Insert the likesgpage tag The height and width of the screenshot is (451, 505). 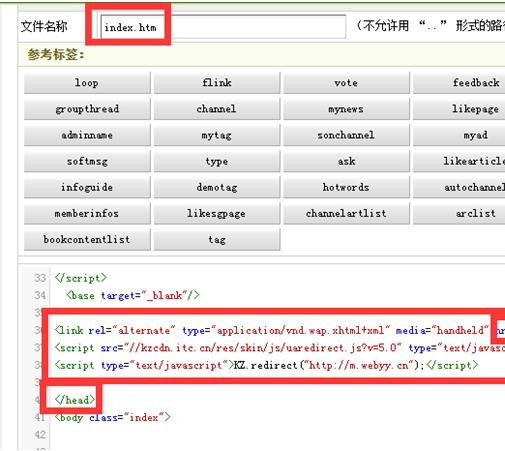[217, 213]
